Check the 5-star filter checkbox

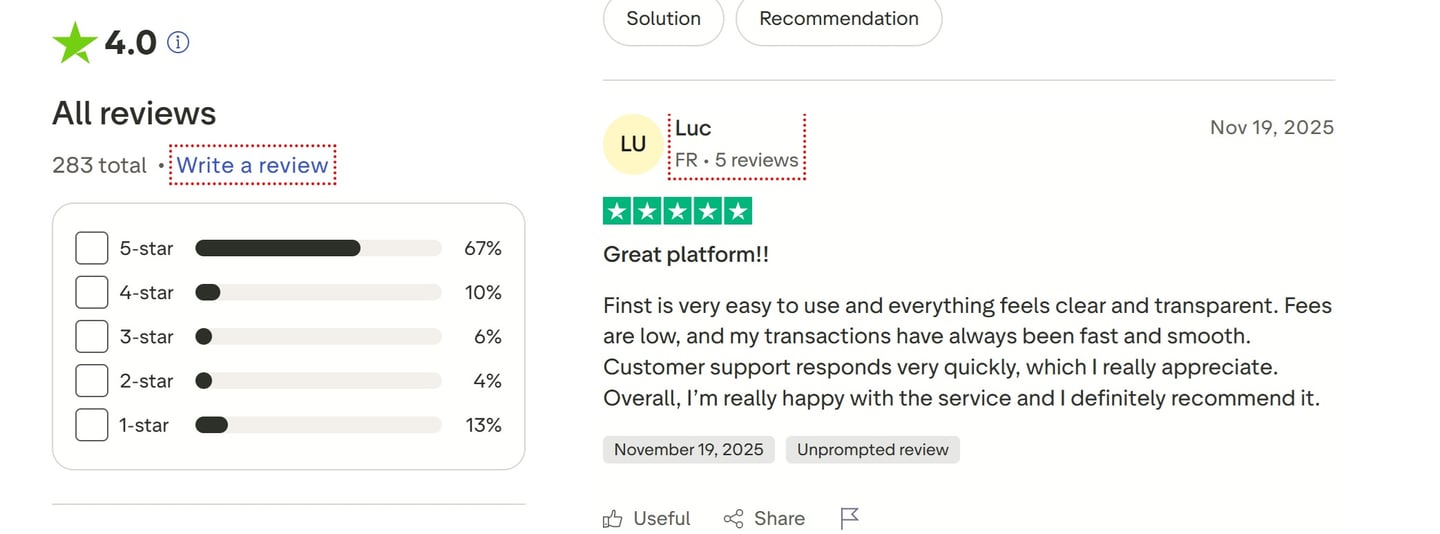[92, 248]
